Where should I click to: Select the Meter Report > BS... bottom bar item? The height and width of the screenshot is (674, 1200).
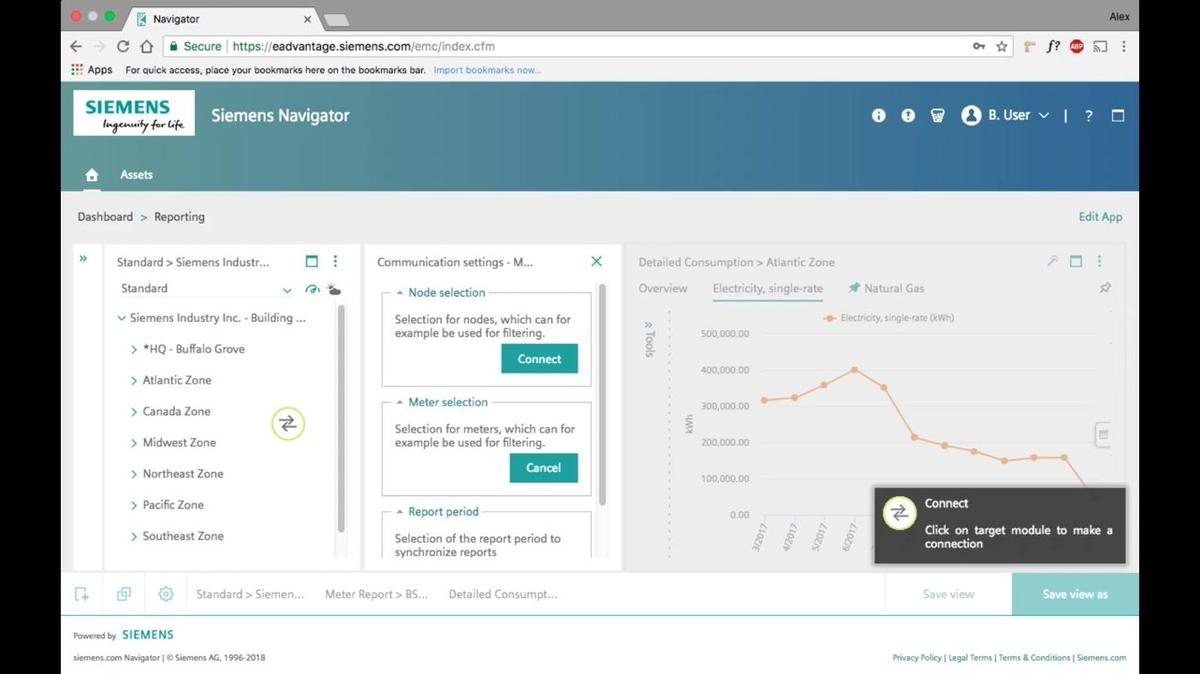tap(376, 594)
